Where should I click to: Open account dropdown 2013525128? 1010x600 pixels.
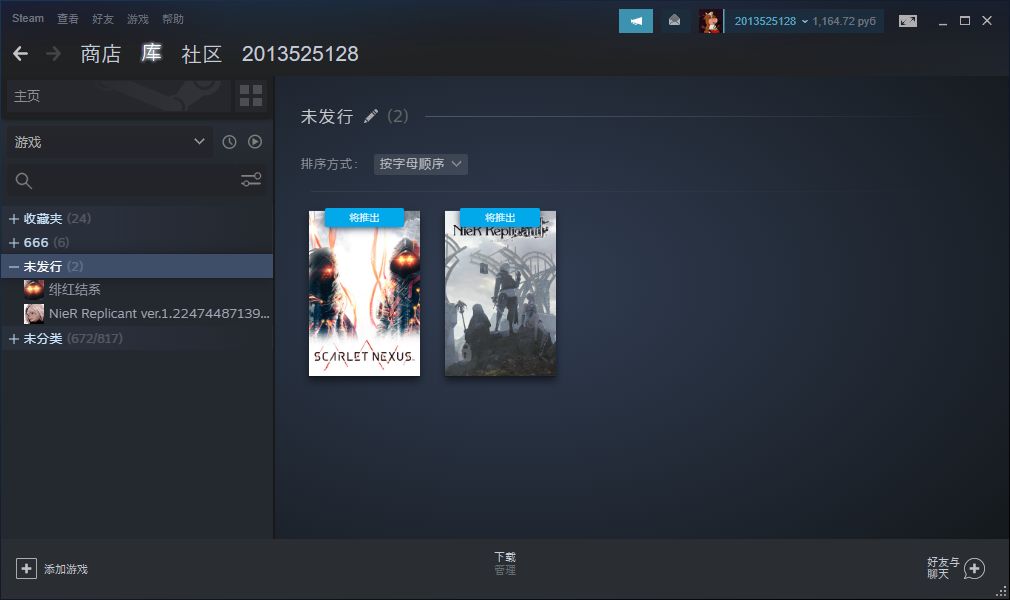(x=771, y=21)
